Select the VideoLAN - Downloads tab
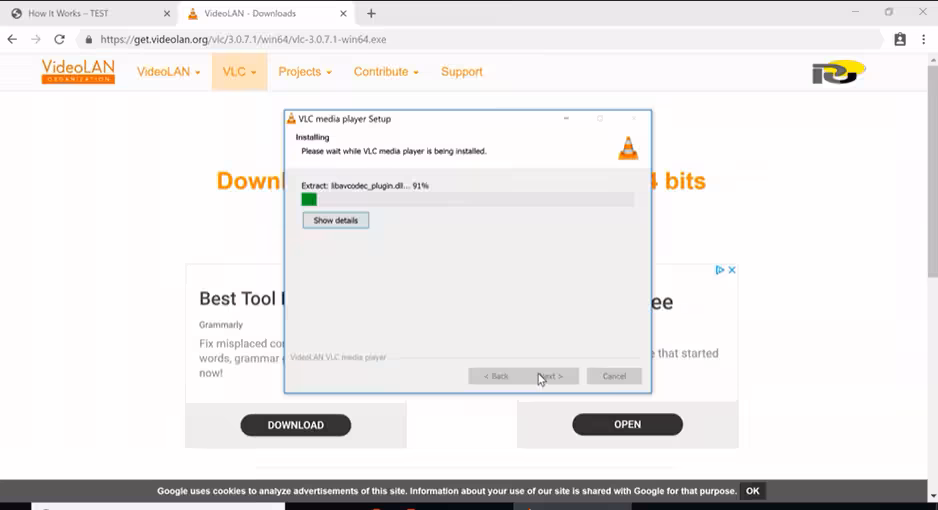Image resolution: width=938 pixels, height=510 pixels. pyautogui.click(x=267, y=13)
